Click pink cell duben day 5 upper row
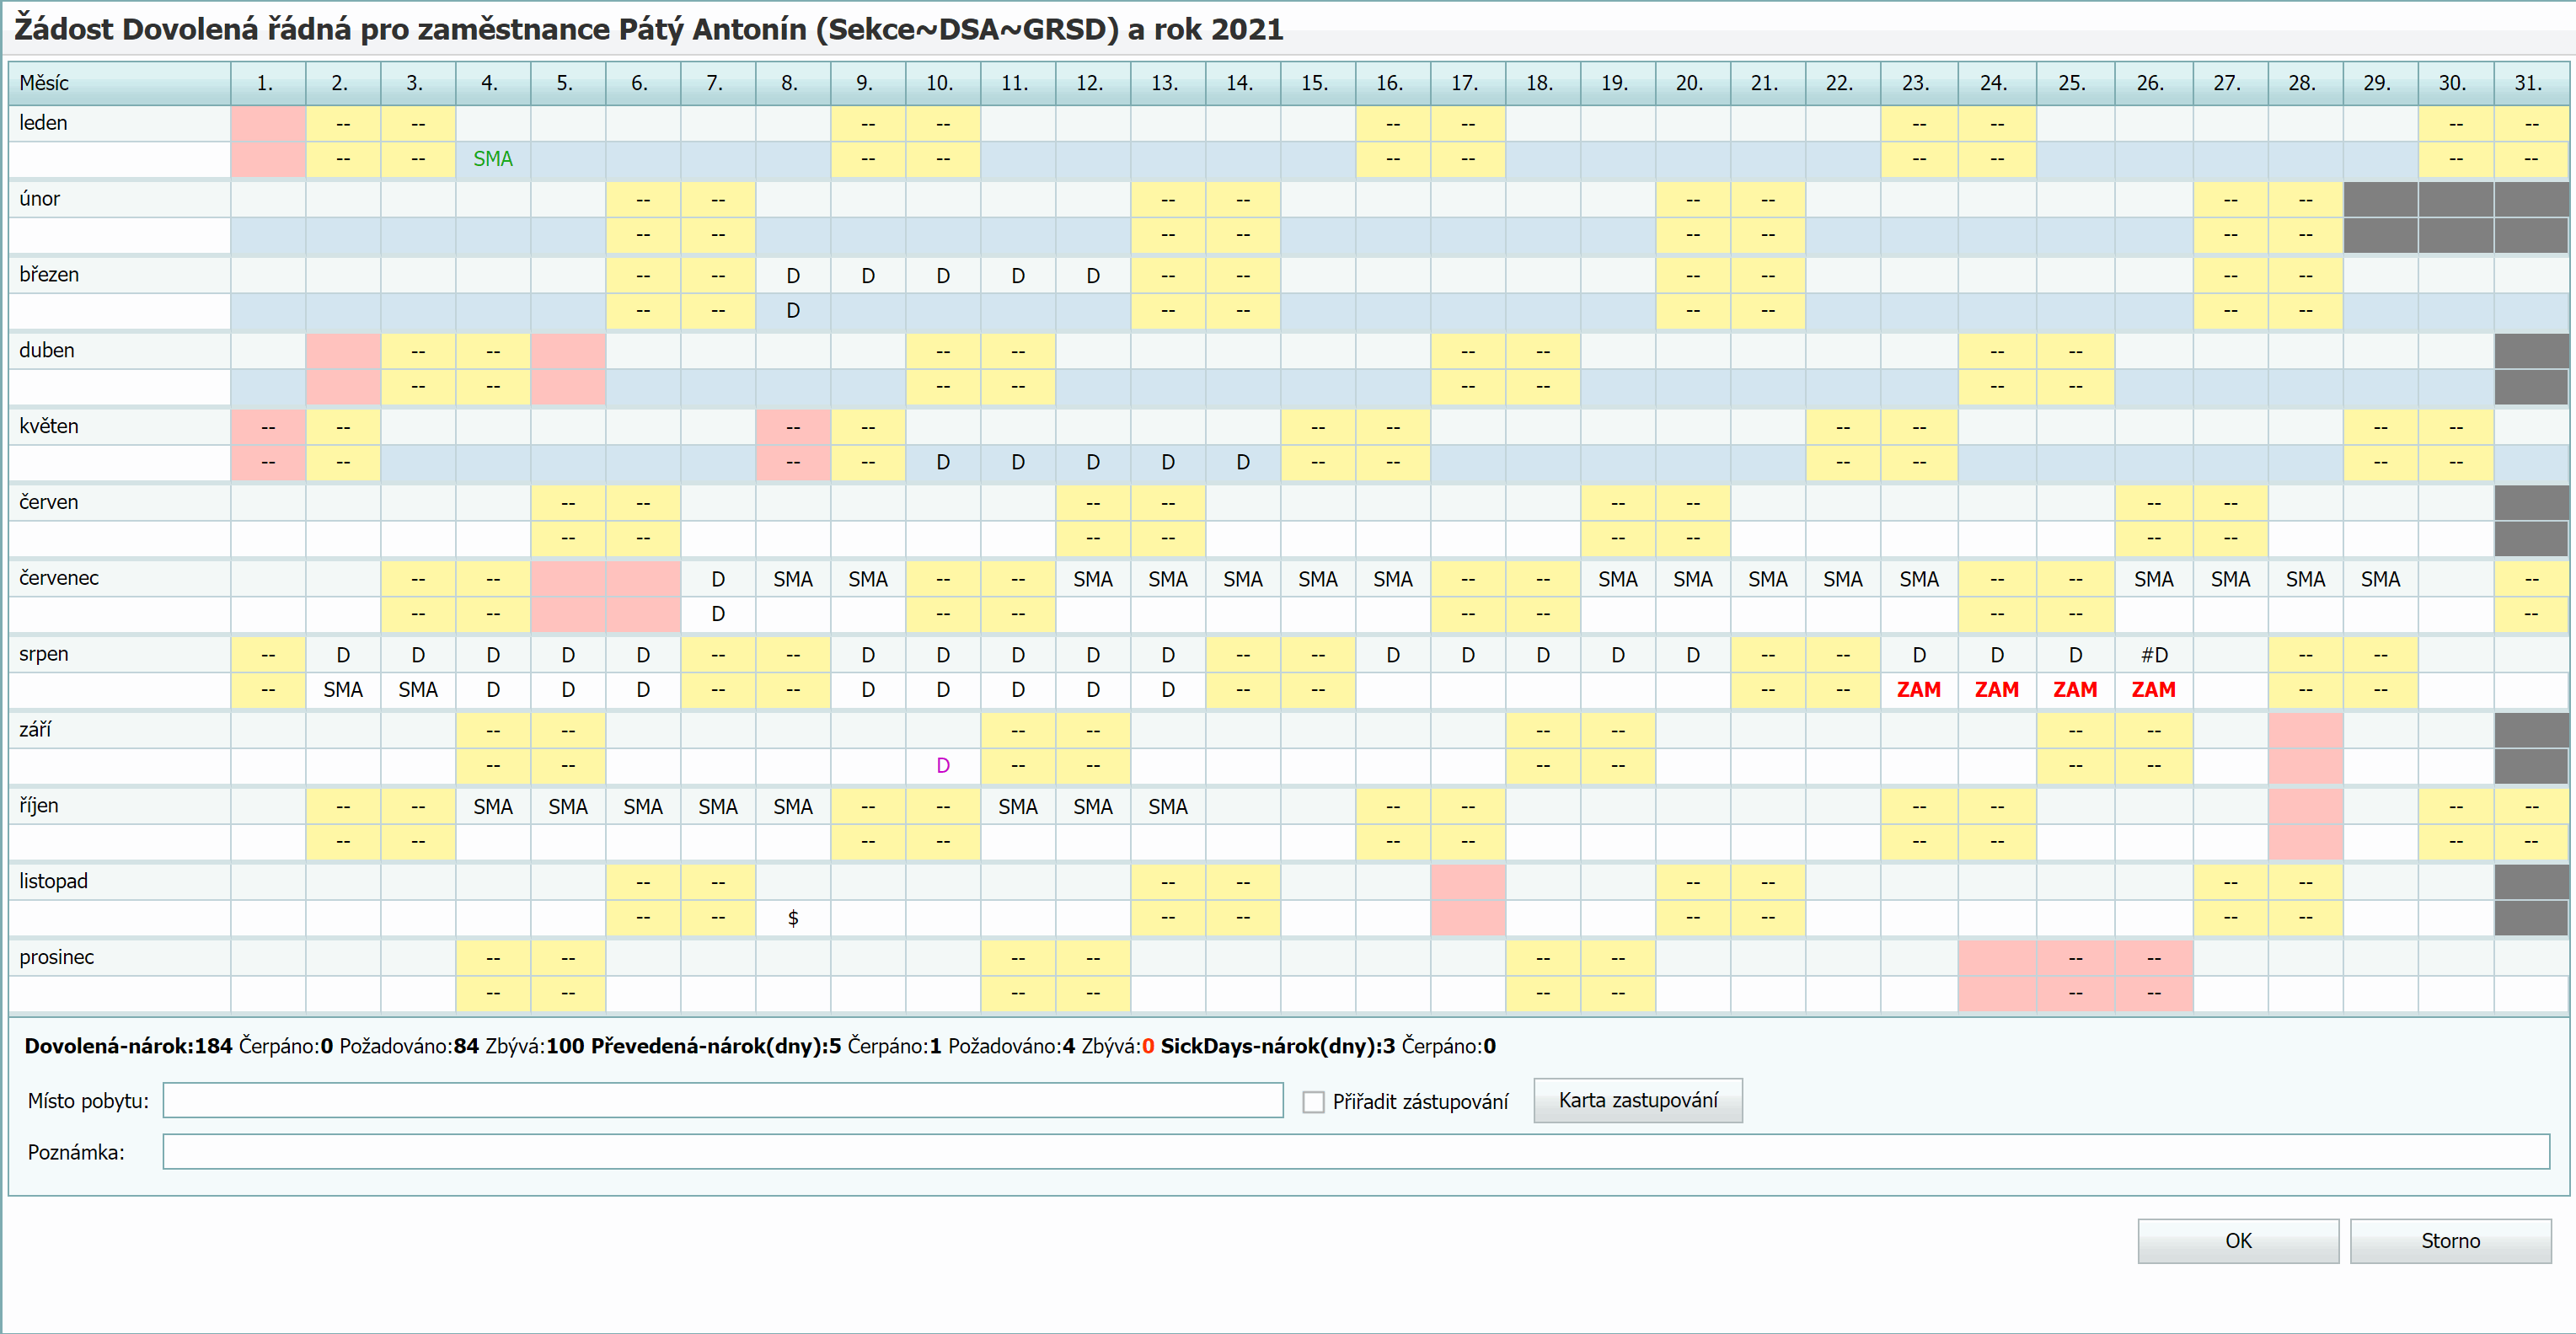 [568, 352]
